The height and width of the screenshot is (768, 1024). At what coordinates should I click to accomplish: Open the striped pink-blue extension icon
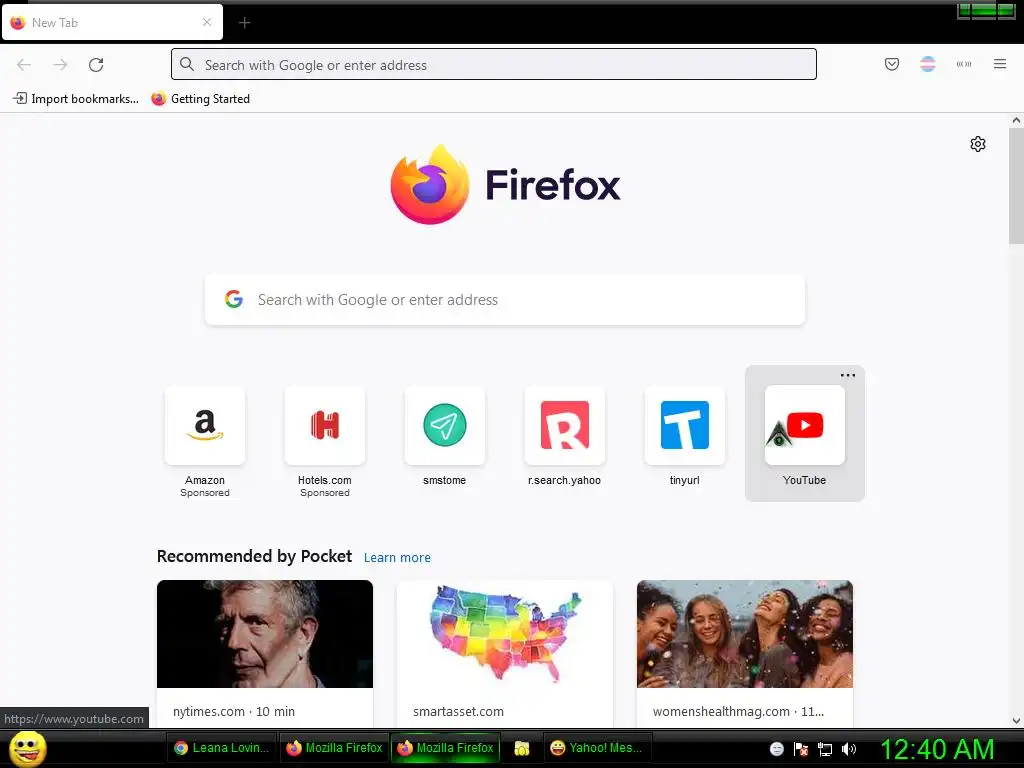click(x=927, y=64)
